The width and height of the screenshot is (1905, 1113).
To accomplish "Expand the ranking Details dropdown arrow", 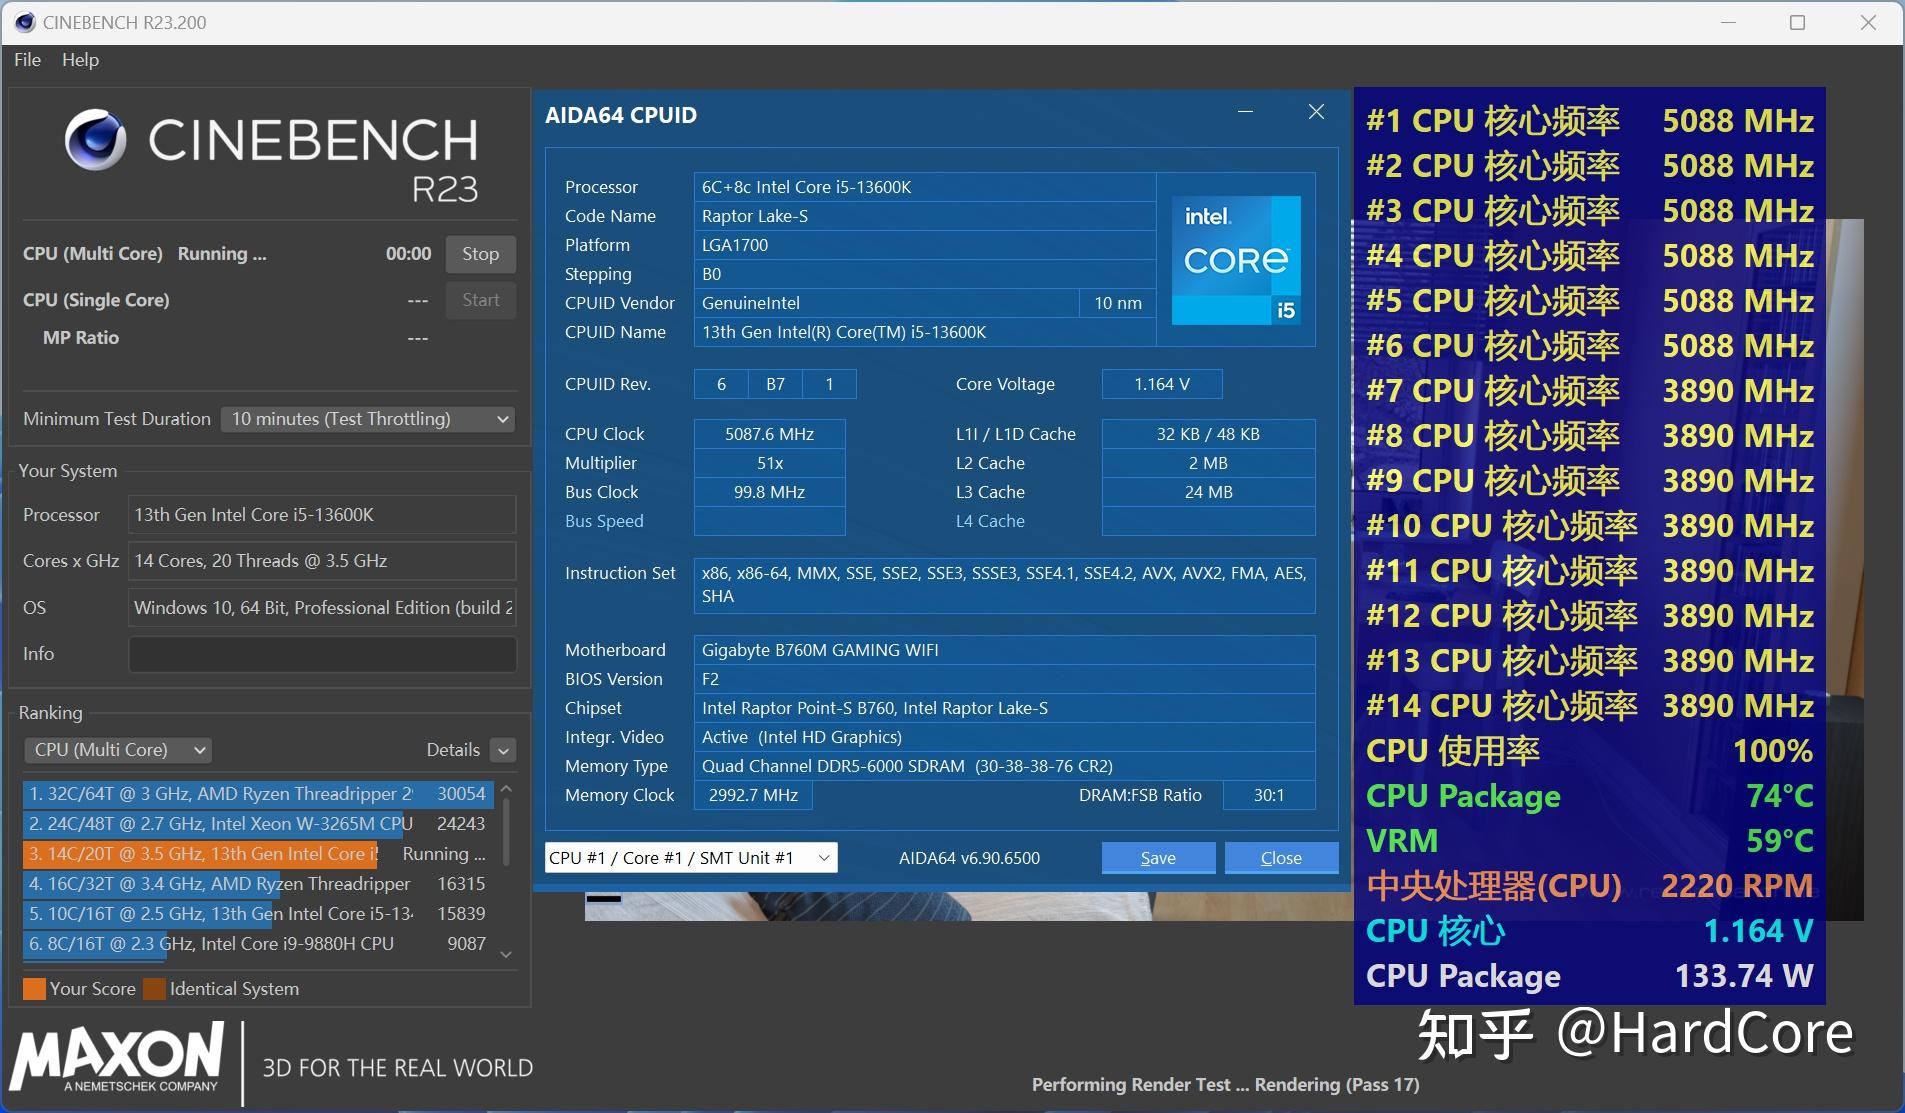I will point(504,750).
